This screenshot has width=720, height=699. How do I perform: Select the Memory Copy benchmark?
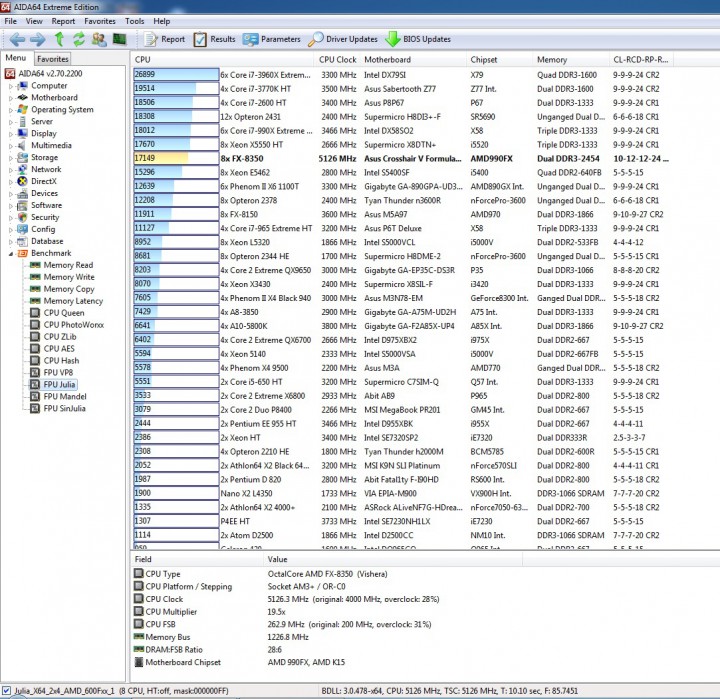pos(69,289)
